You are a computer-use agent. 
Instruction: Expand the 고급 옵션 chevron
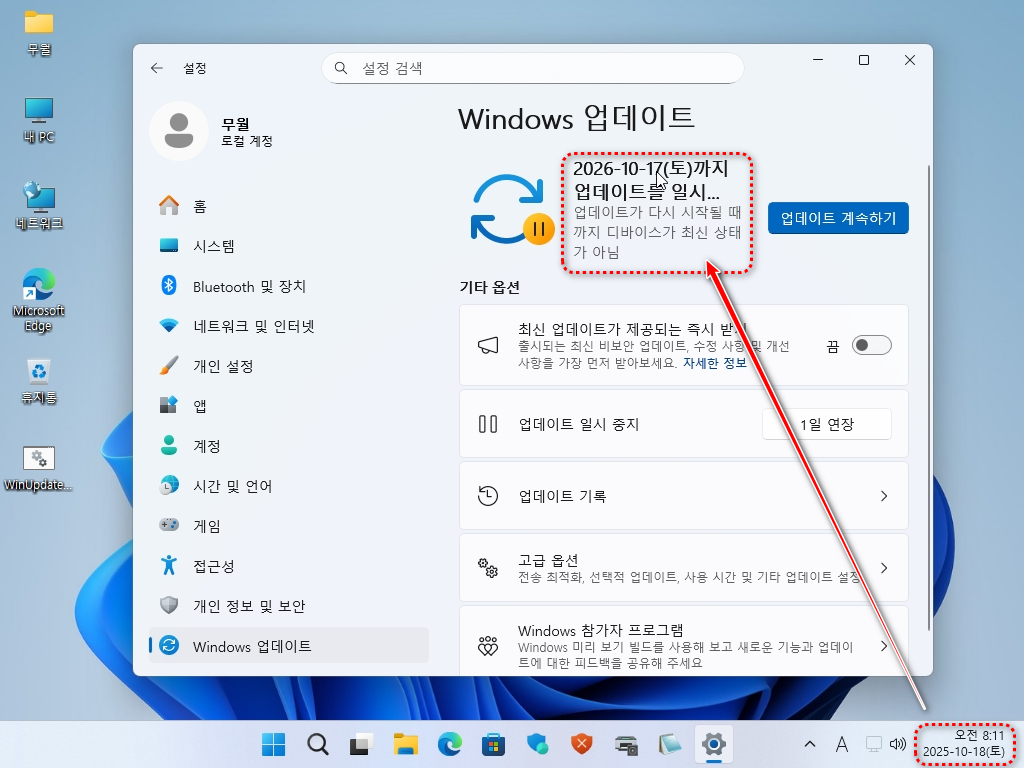click(x=884, y=568)
